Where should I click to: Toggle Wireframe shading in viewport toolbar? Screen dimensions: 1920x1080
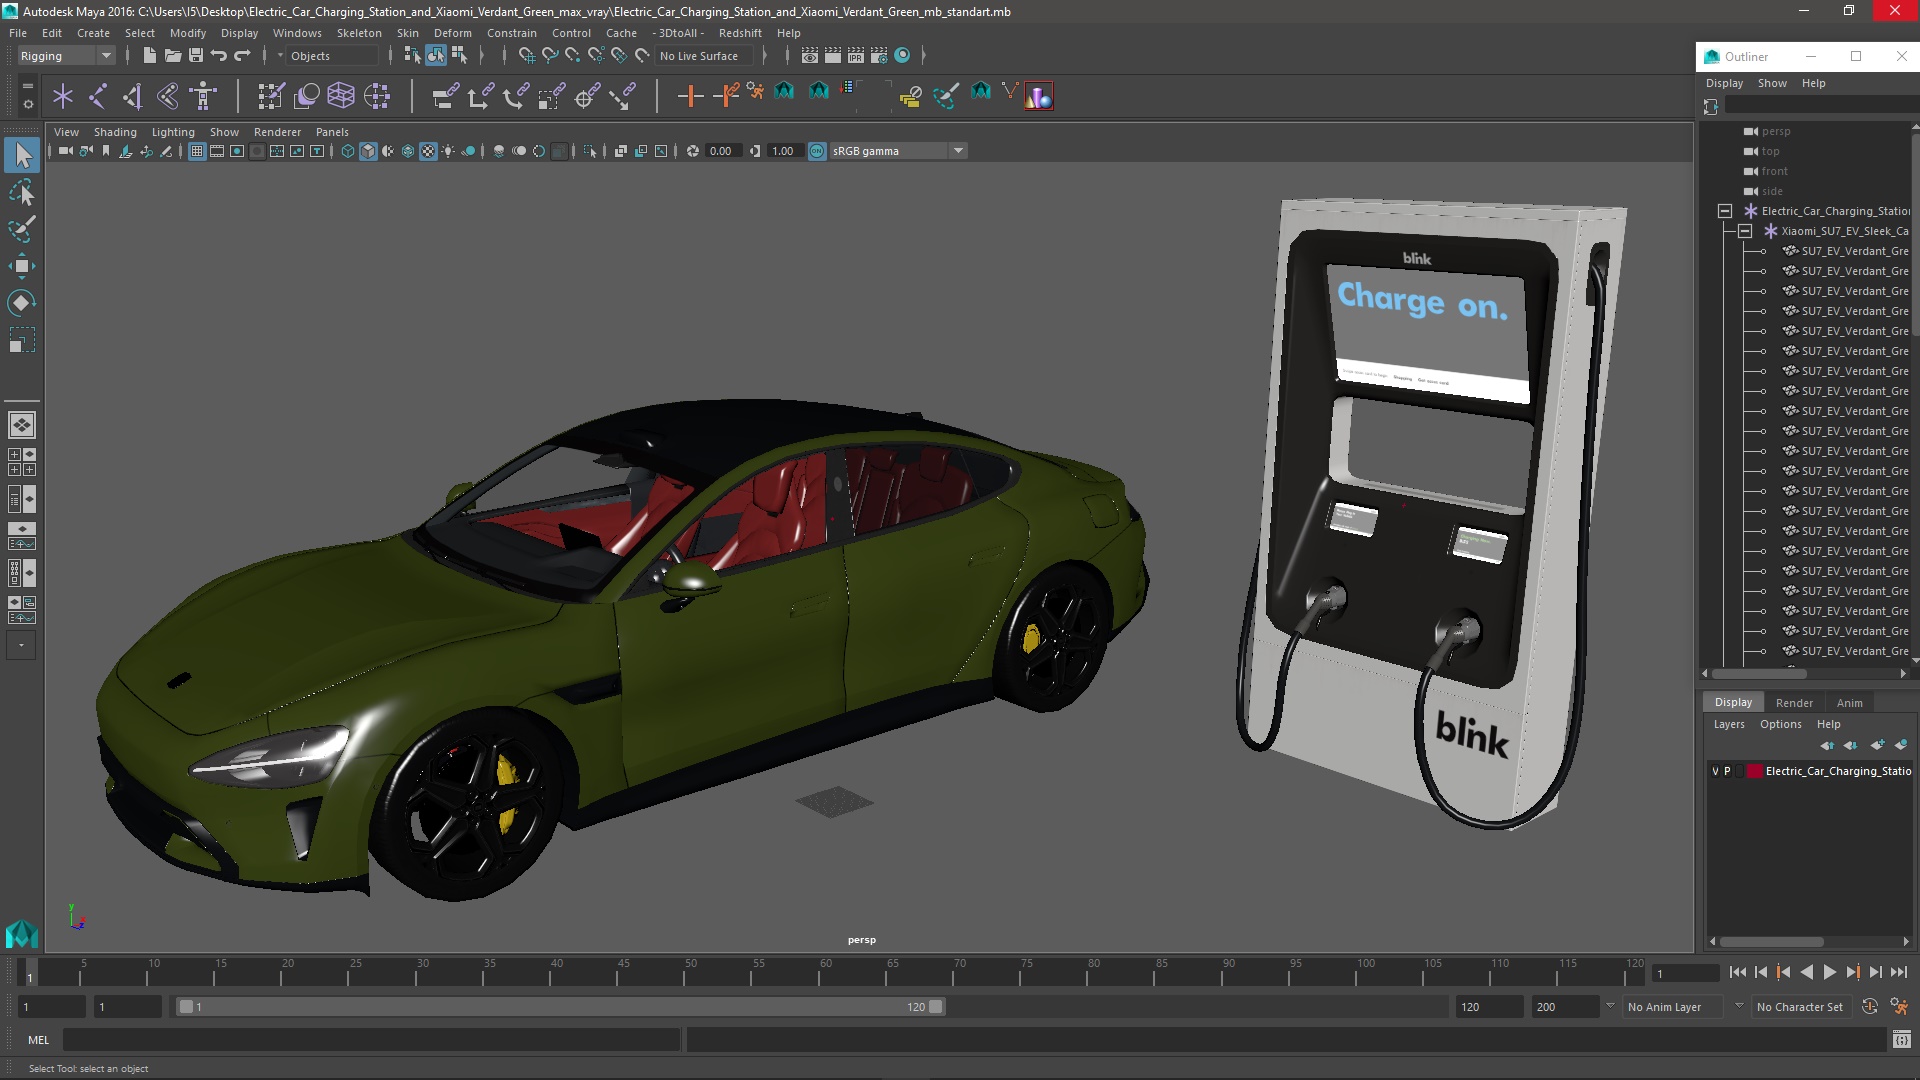348,151
